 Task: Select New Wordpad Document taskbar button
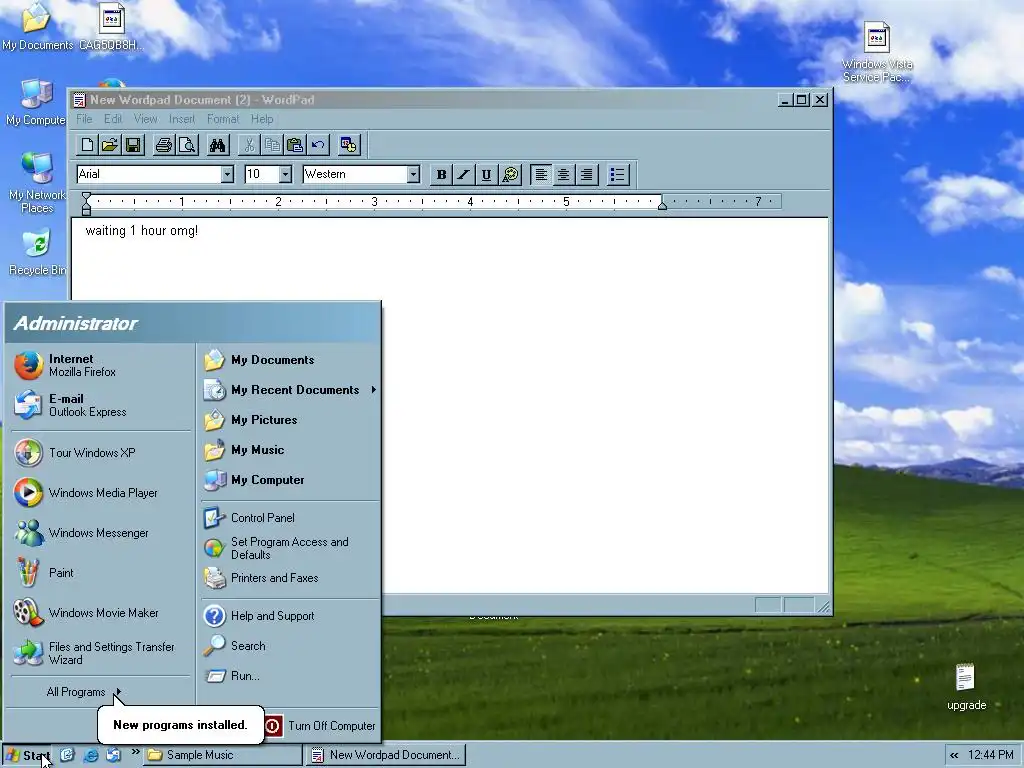click(387, 755)
